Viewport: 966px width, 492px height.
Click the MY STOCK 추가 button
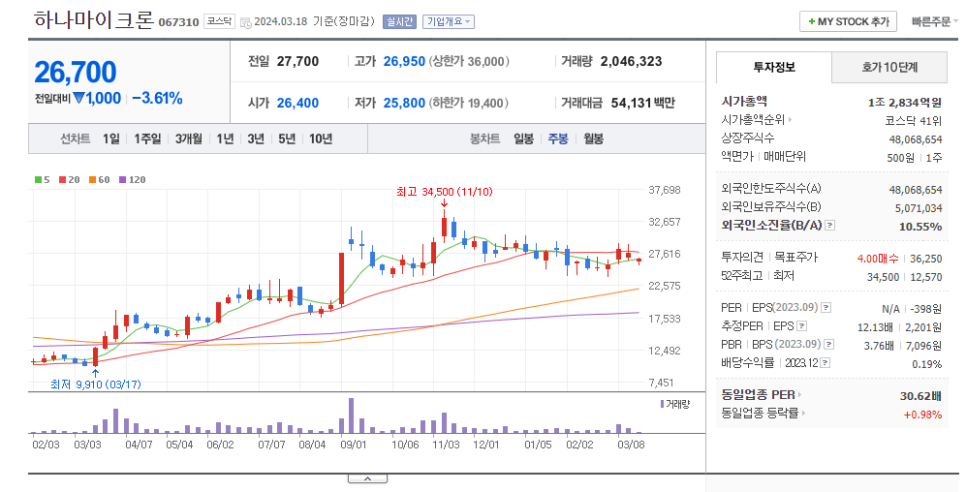[x=848, y=22]
